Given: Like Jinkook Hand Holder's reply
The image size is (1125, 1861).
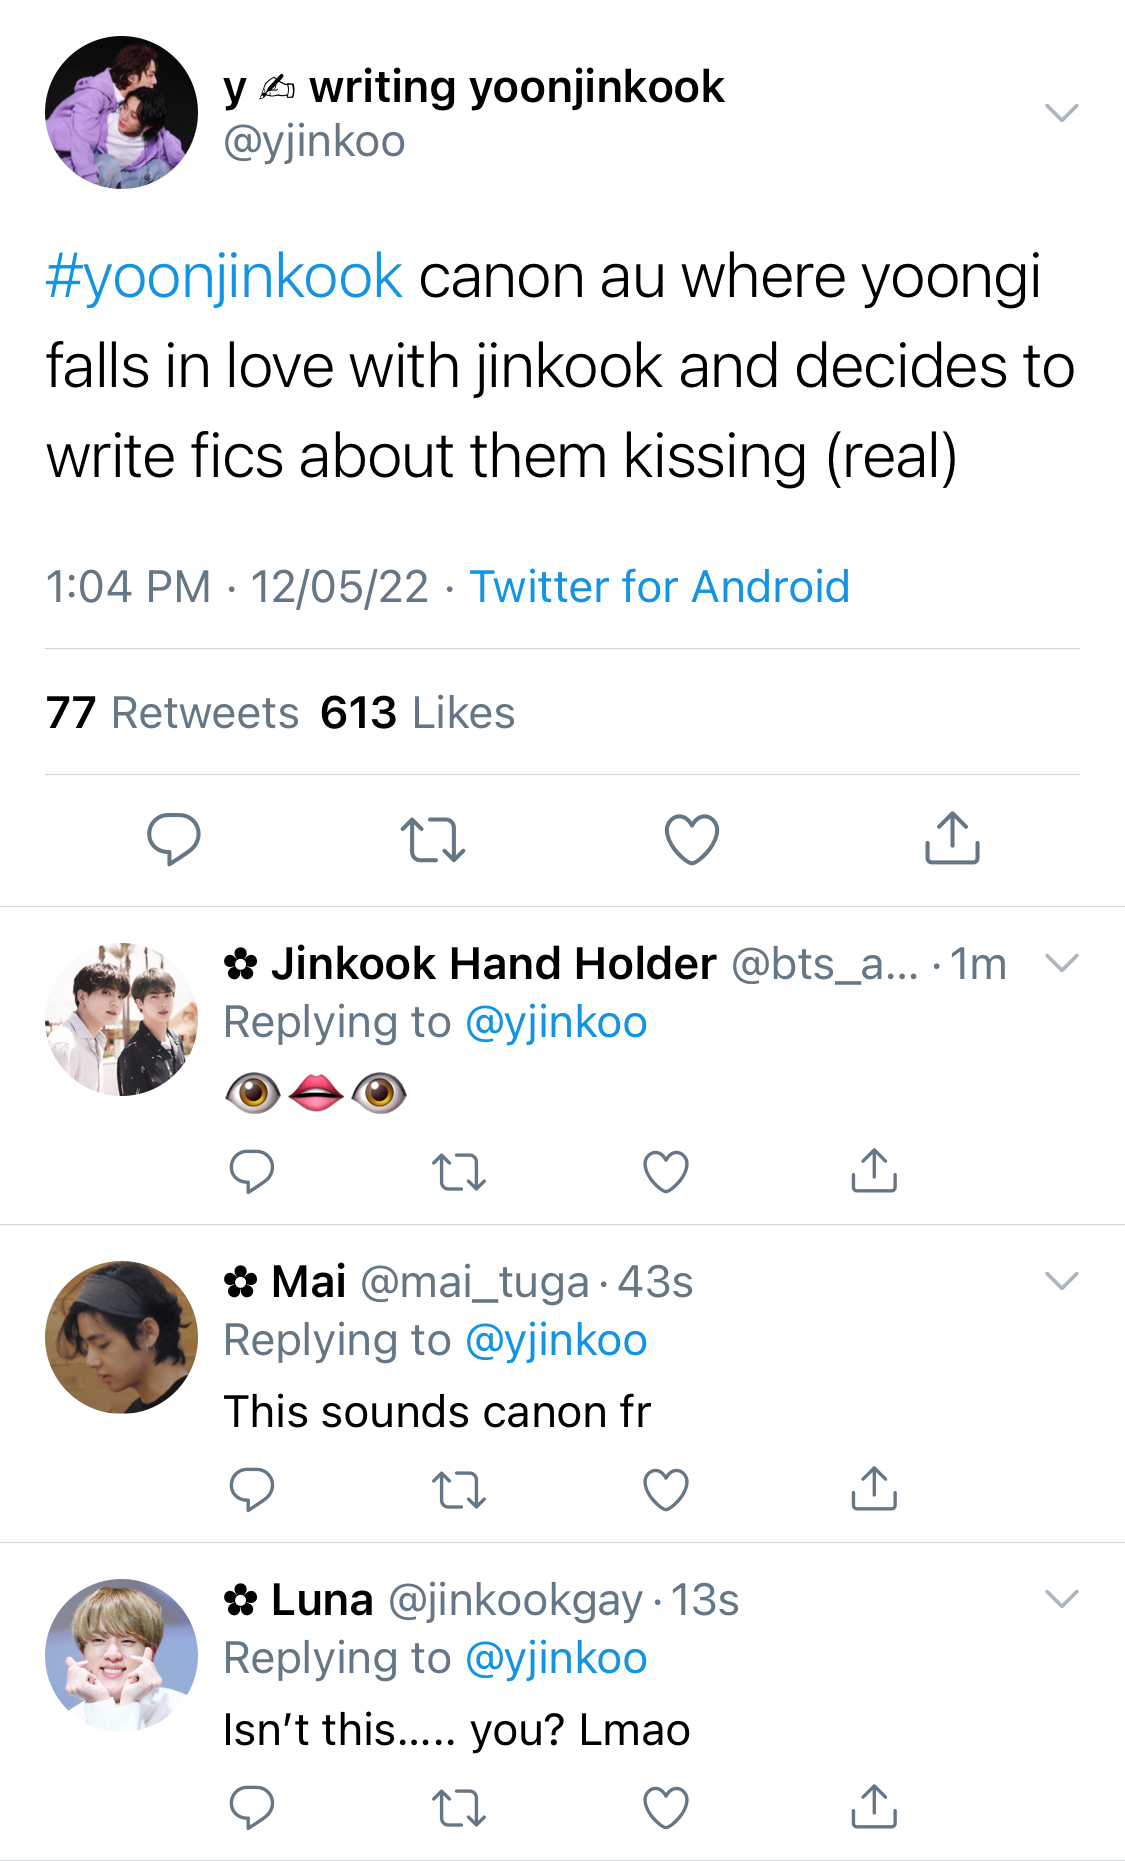Looking at the screenshot, I should coord(666,1172).
